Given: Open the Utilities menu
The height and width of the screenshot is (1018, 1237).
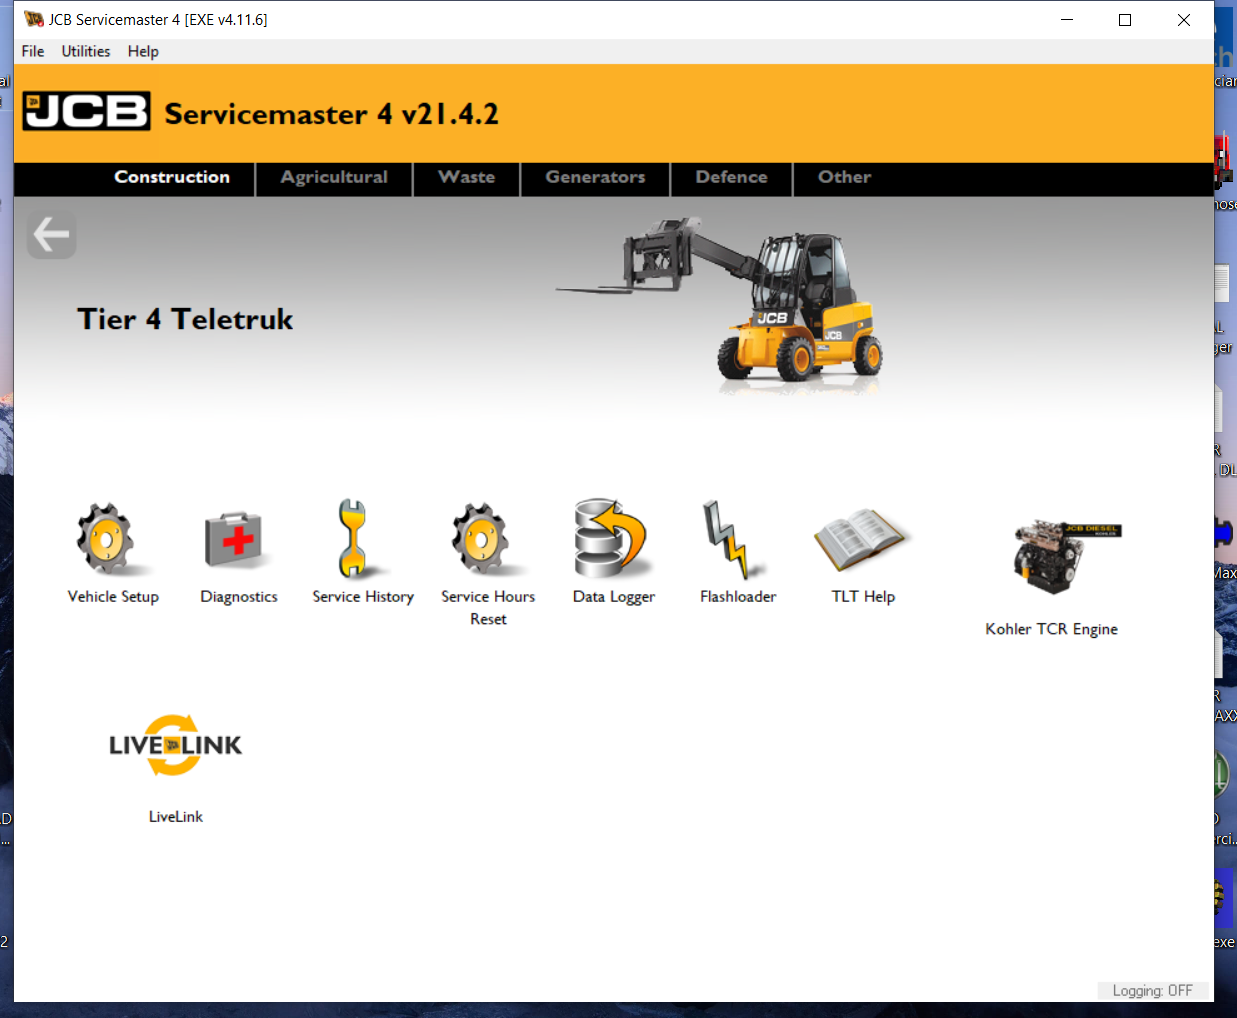Looking at the screenshot, I should (86, 52).
